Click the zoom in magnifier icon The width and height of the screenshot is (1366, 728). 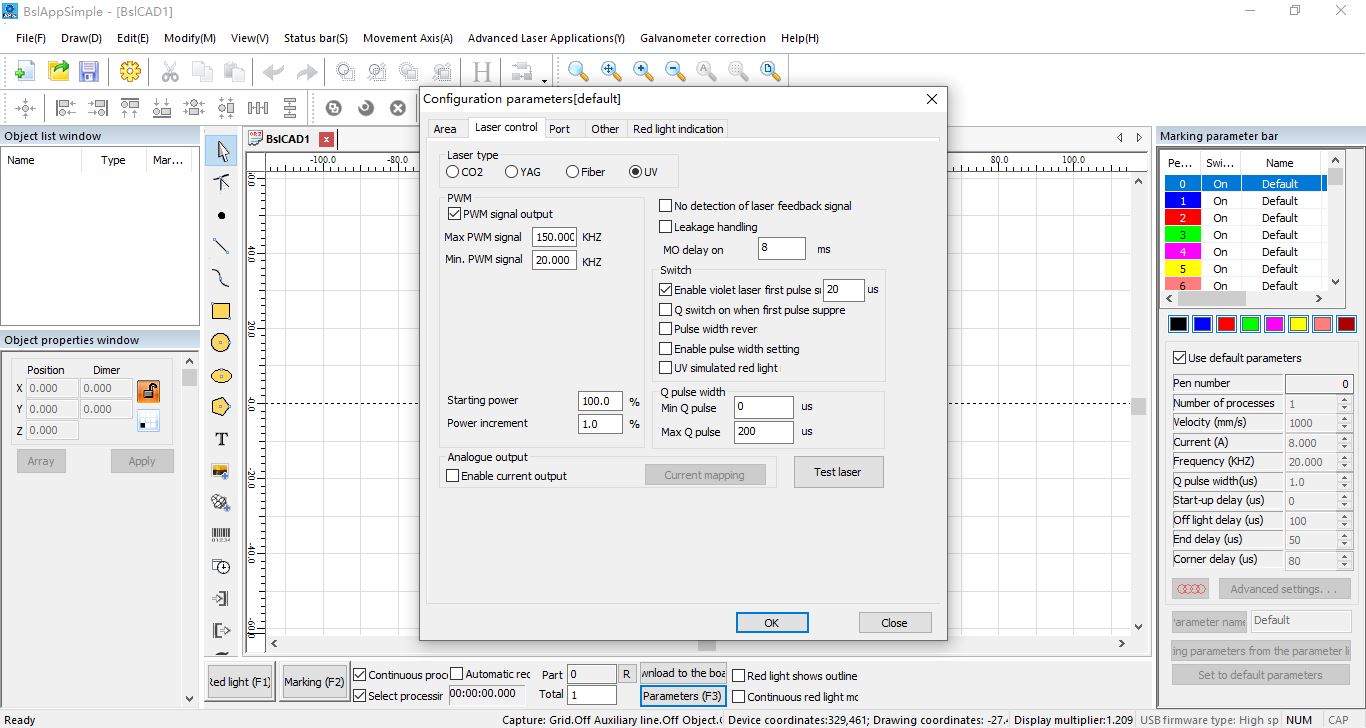point(642,71)
